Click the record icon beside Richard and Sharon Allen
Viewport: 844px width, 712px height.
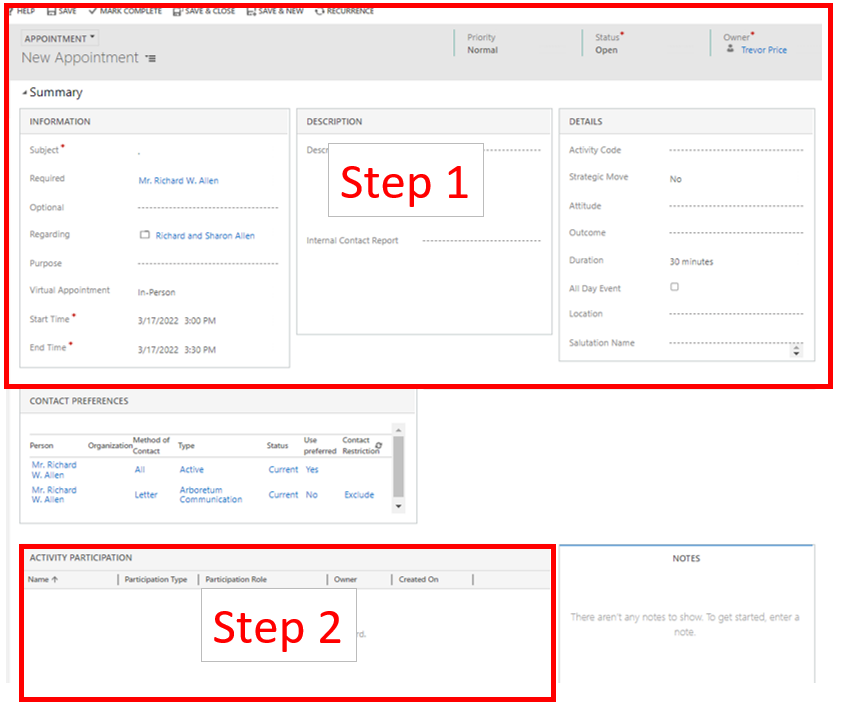pyautogui.click(x=145, y=235)
